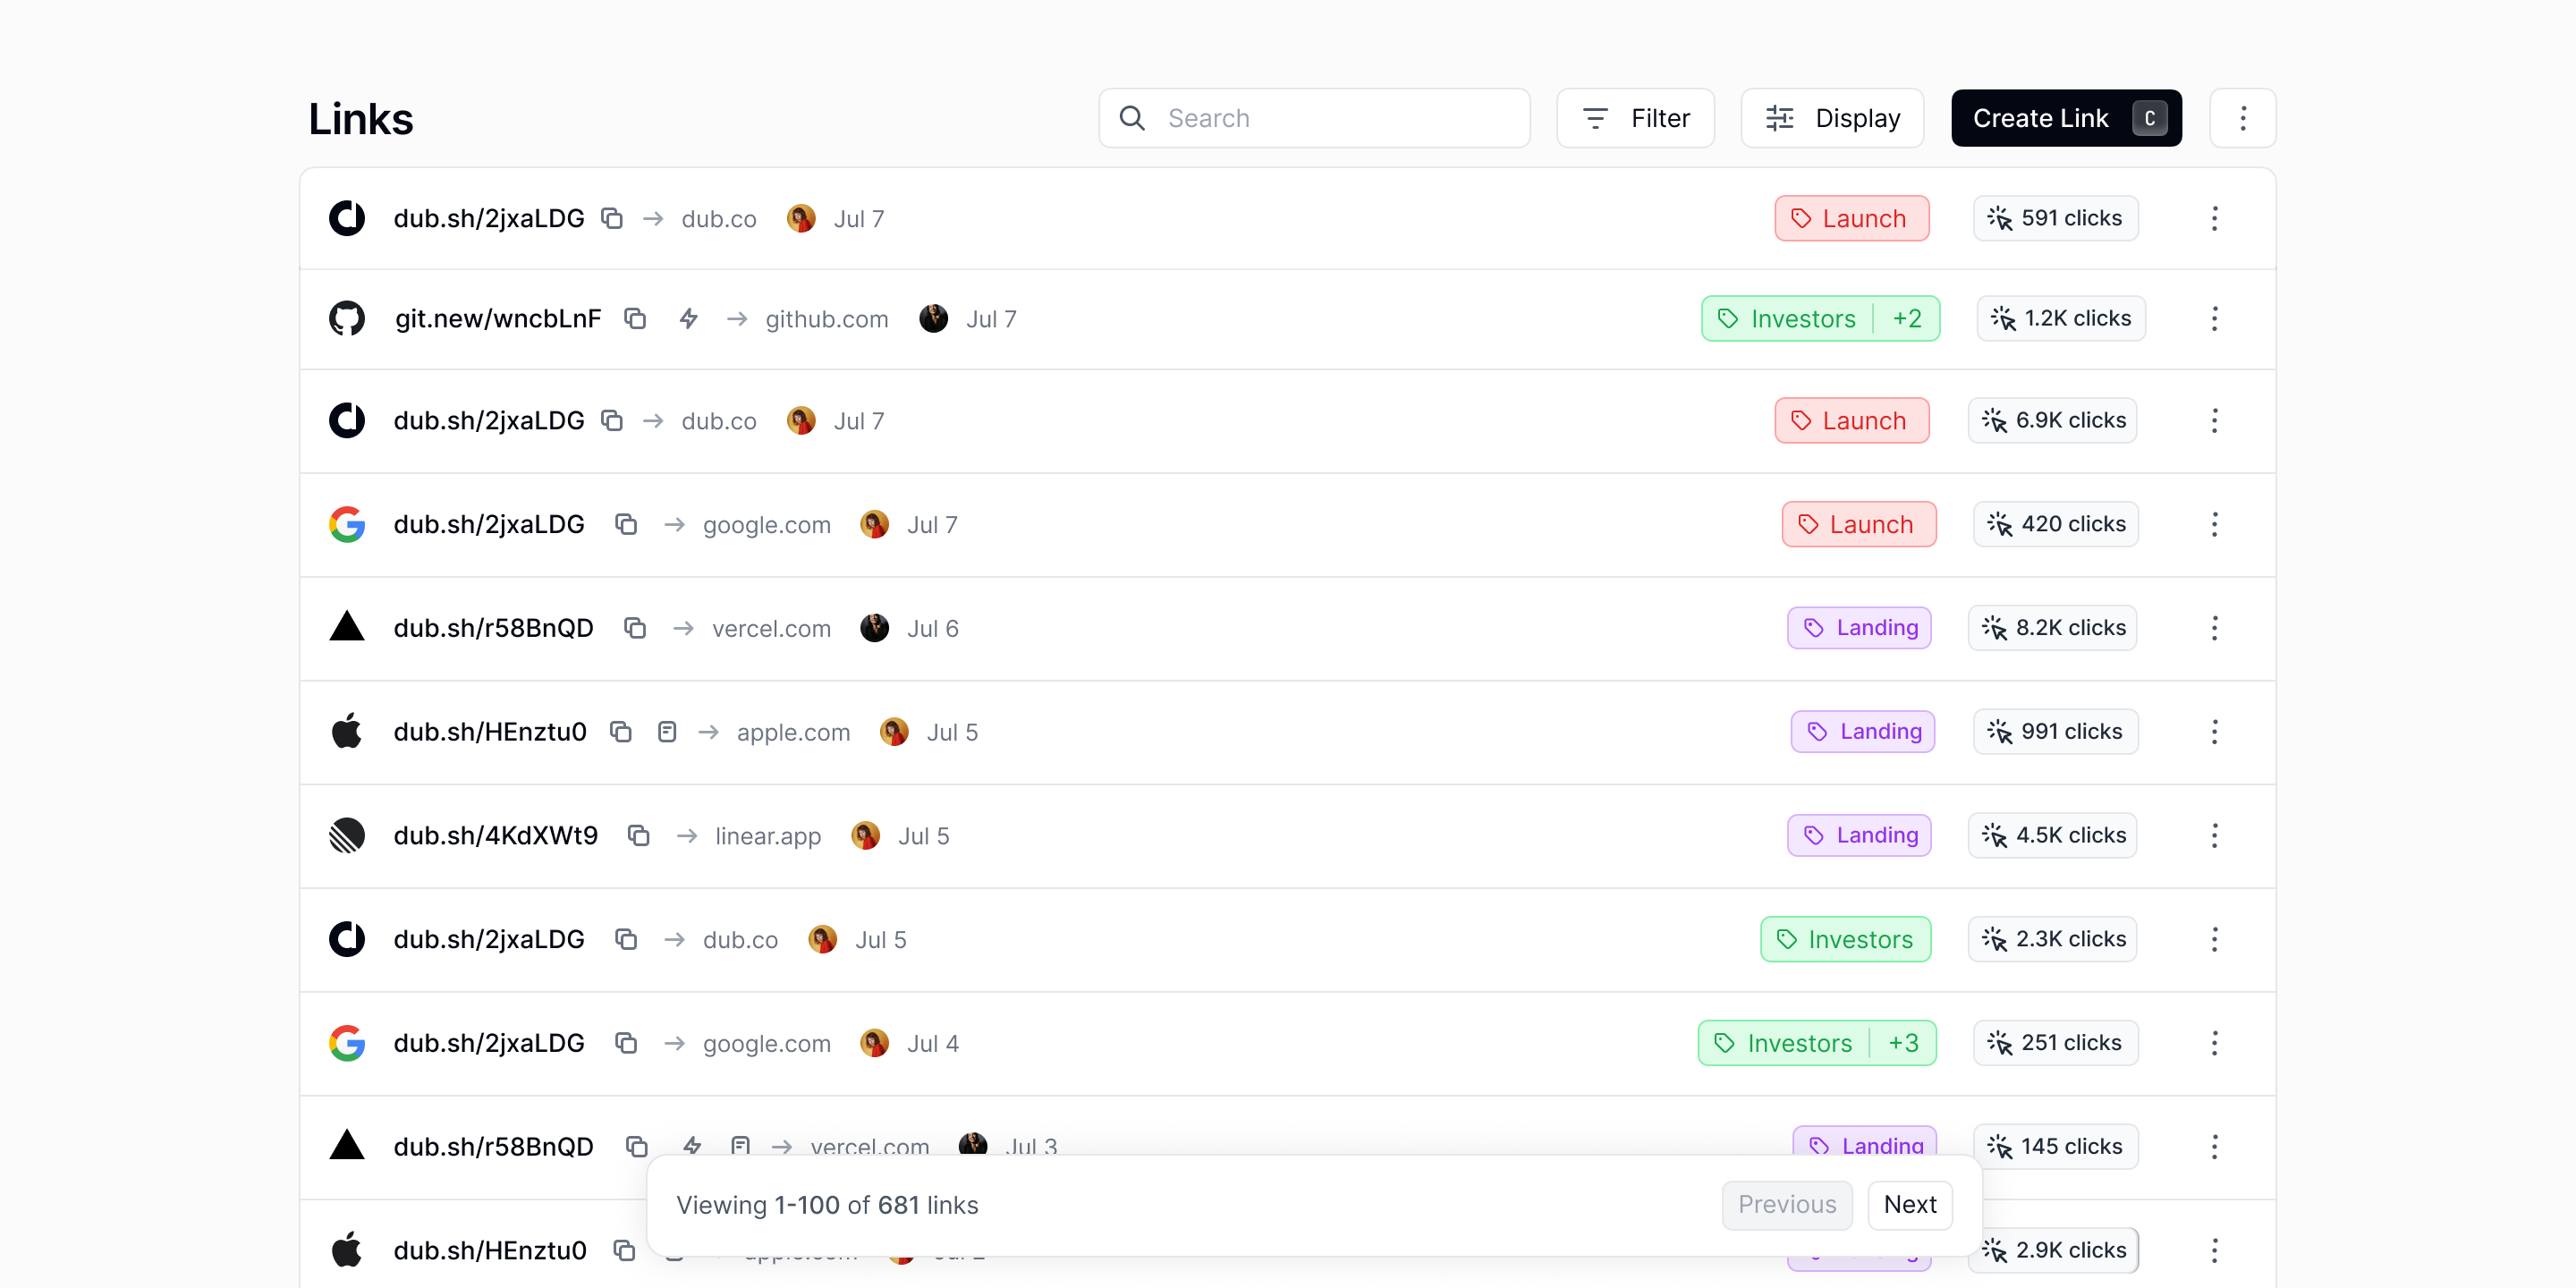Click the Google favicon on the dub.sh/2jxaLDG google.com row

[346, 523]
